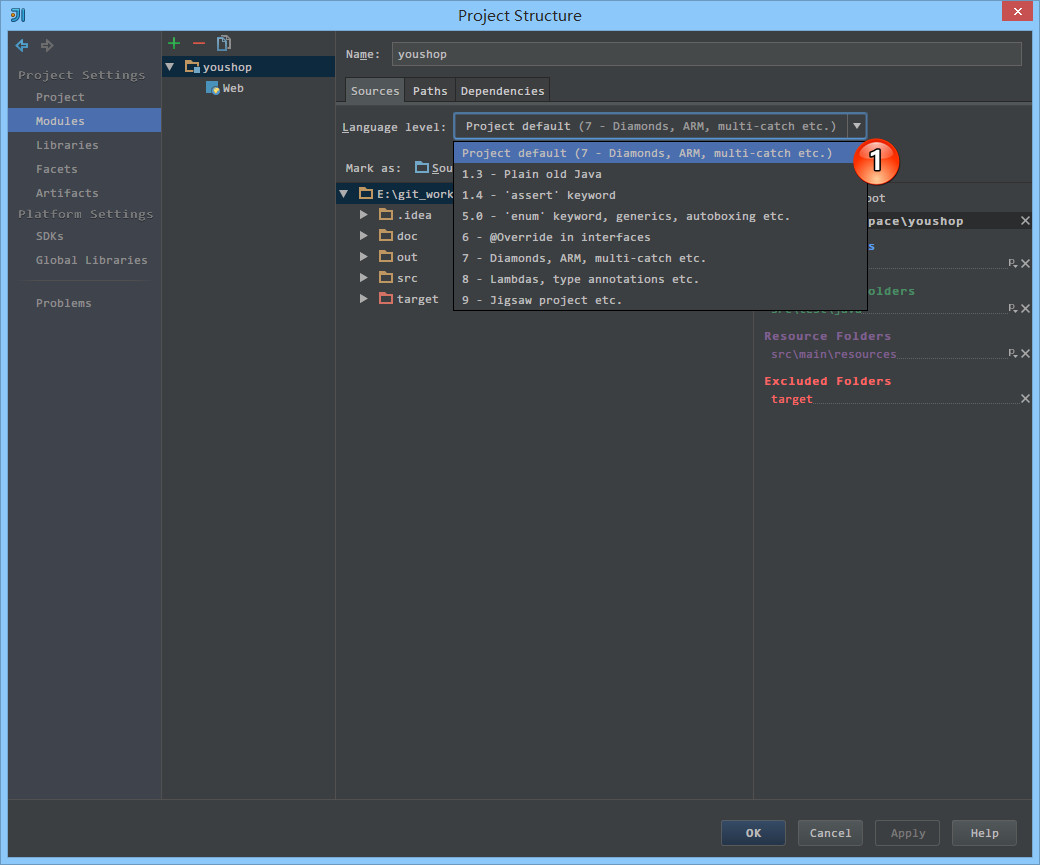Collapse the youshop module tree node
The height and width of the screenshot is (865, 1040).
(170, 67)
